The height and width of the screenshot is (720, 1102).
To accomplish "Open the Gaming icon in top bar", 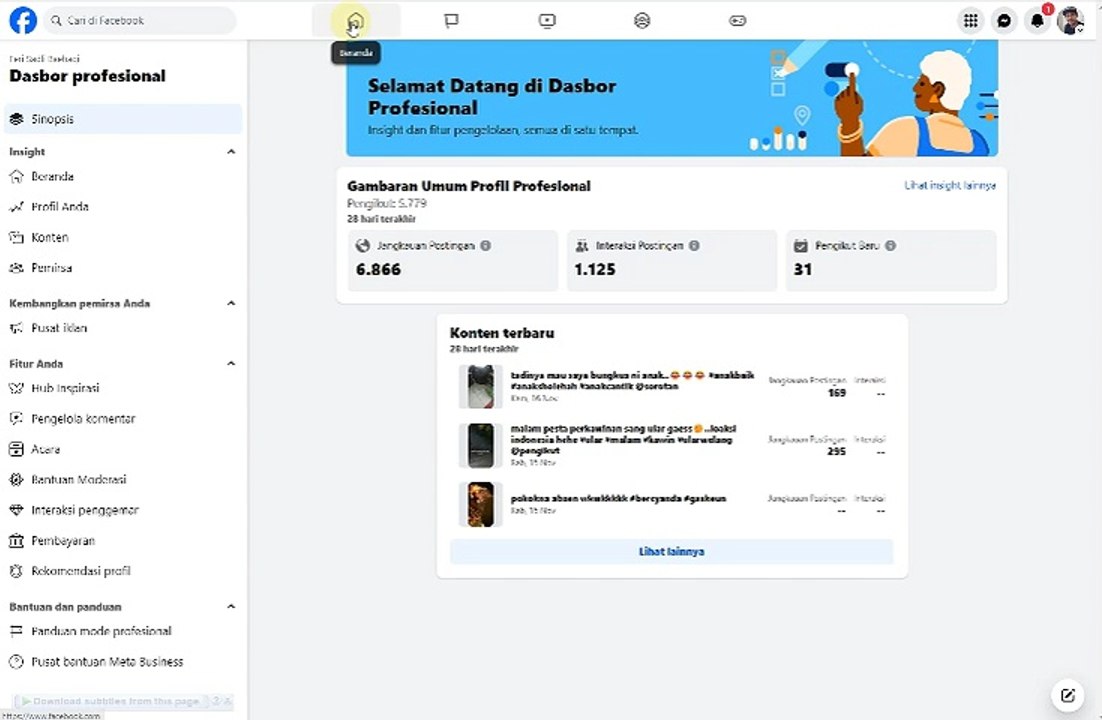I will (737, 20).
